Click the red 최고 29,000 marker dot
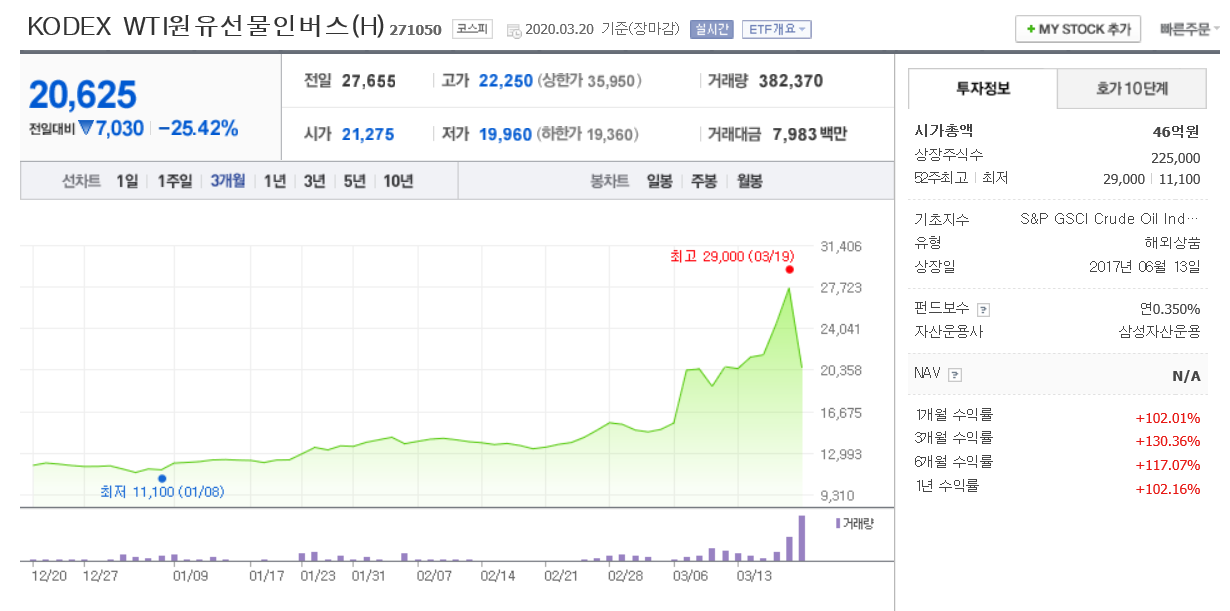Screen dimensions: 1230x611 click(x=789, y=269)
